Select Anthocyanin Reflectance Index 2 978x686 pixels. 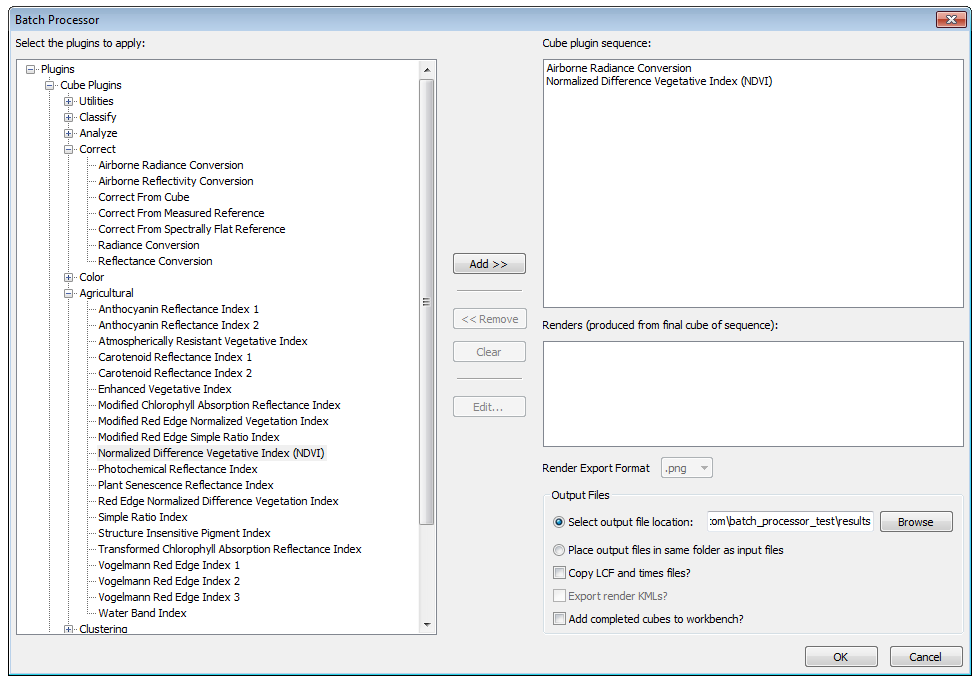tap(178, 326)
